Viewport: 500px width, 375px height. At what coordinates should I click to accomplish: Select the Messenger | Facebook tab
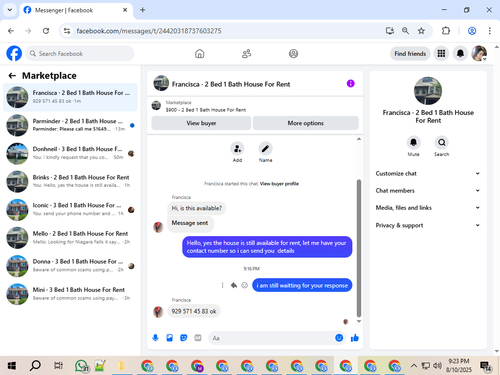(76, 10)
